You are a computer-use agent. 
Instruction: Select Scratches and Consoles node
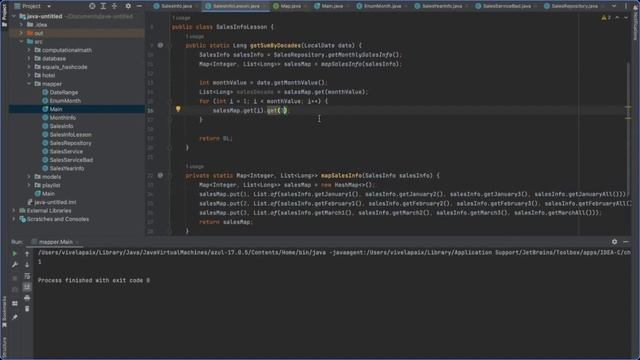pos(58,219)
